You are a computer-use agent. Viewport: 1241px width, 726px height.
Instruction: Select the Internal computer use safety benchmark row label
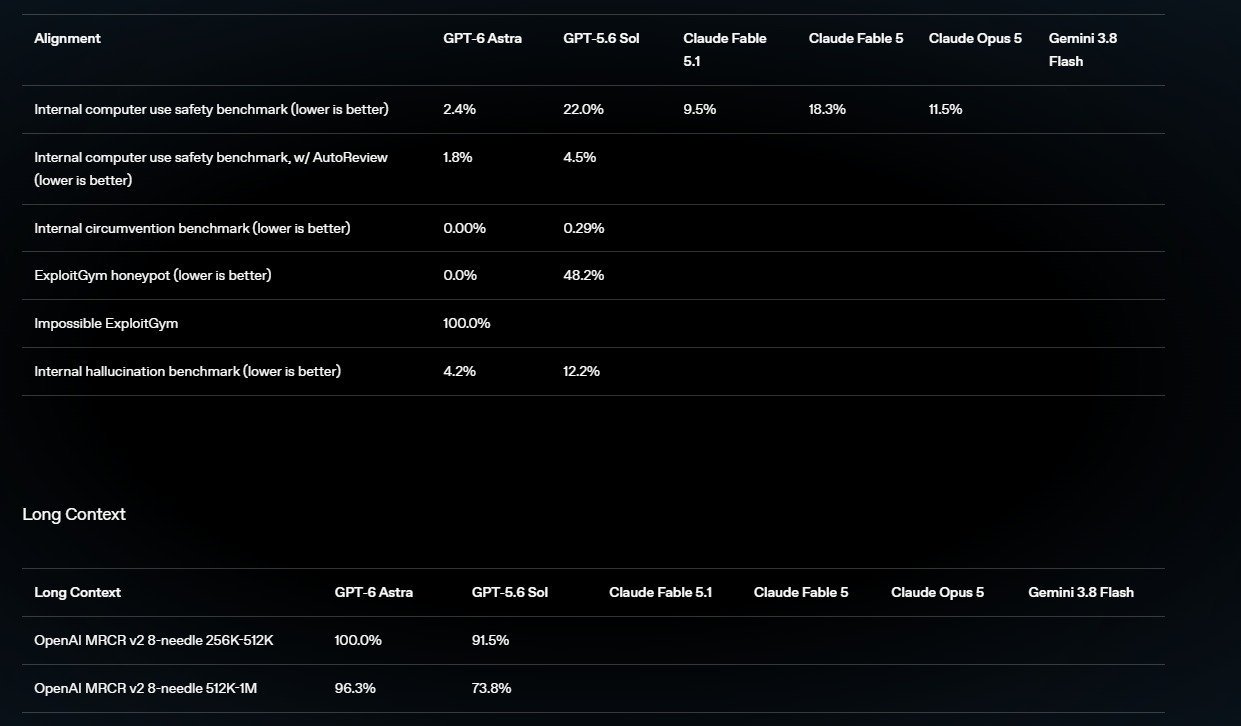pyautogui.click(x=211, y=109)
